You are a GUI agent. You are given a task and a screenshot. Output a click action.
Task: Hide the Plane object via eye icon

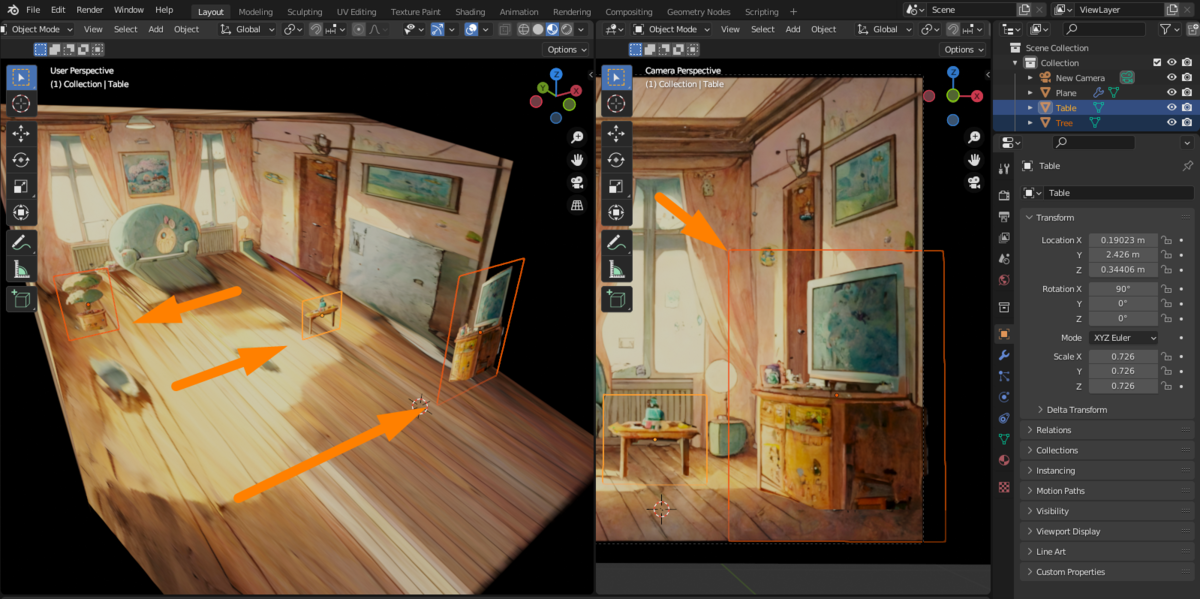(1172, 92)
